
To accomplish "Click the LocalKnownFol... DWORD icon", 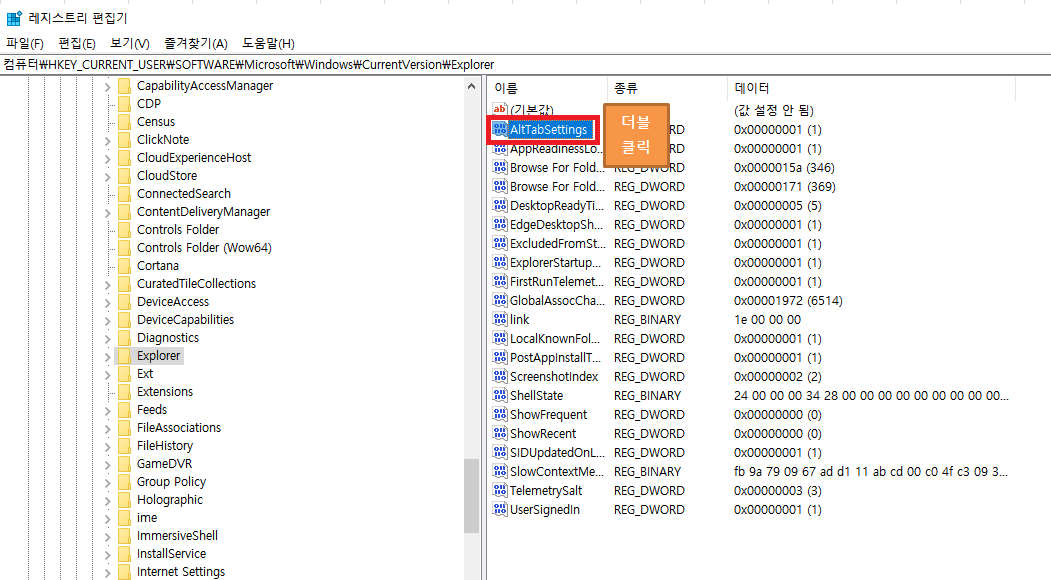I will (500, 338).
